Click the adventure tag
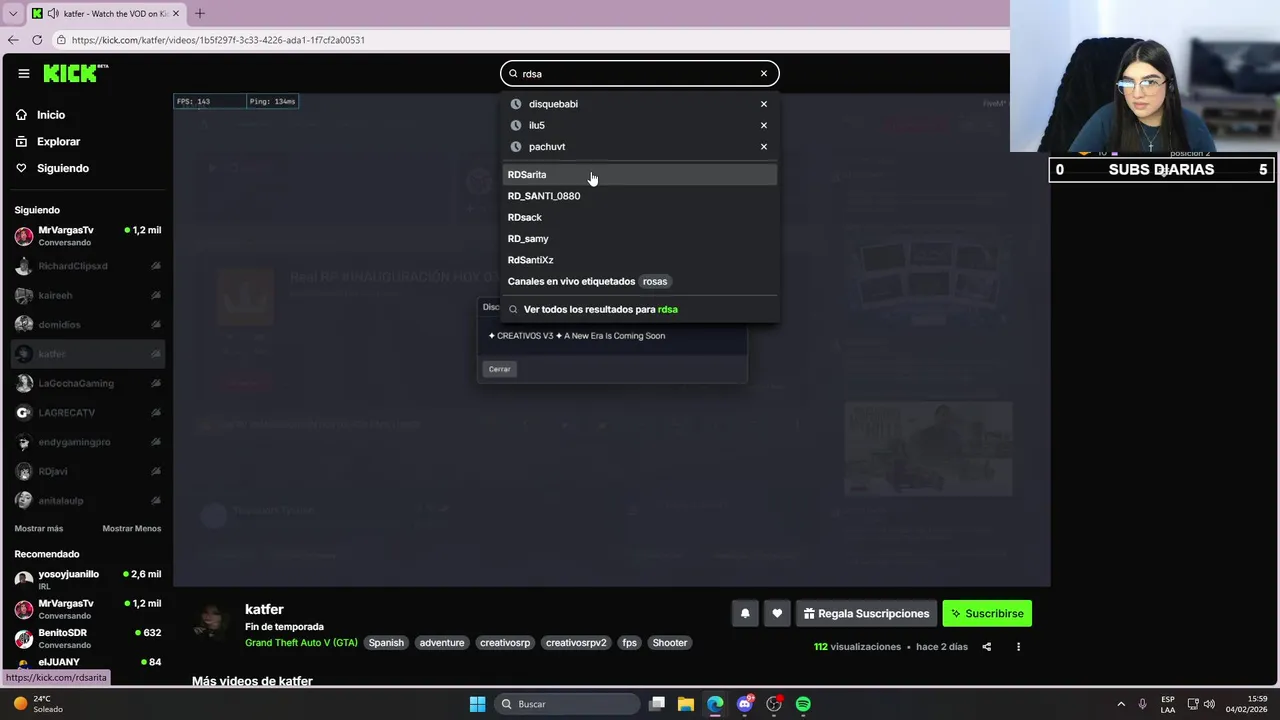The height and width of the screenshot is (720, 1280). 442,643
